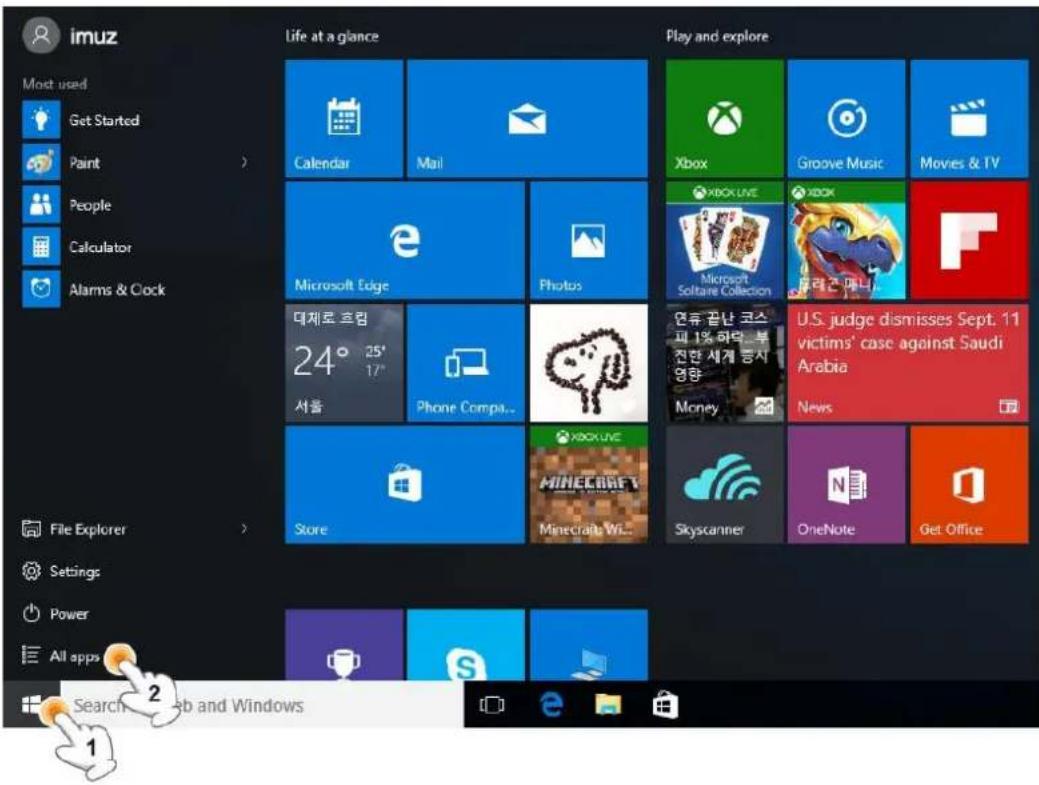Click the Windows Start button
Screen dimensions: 1039x785
tap(31, 705)
